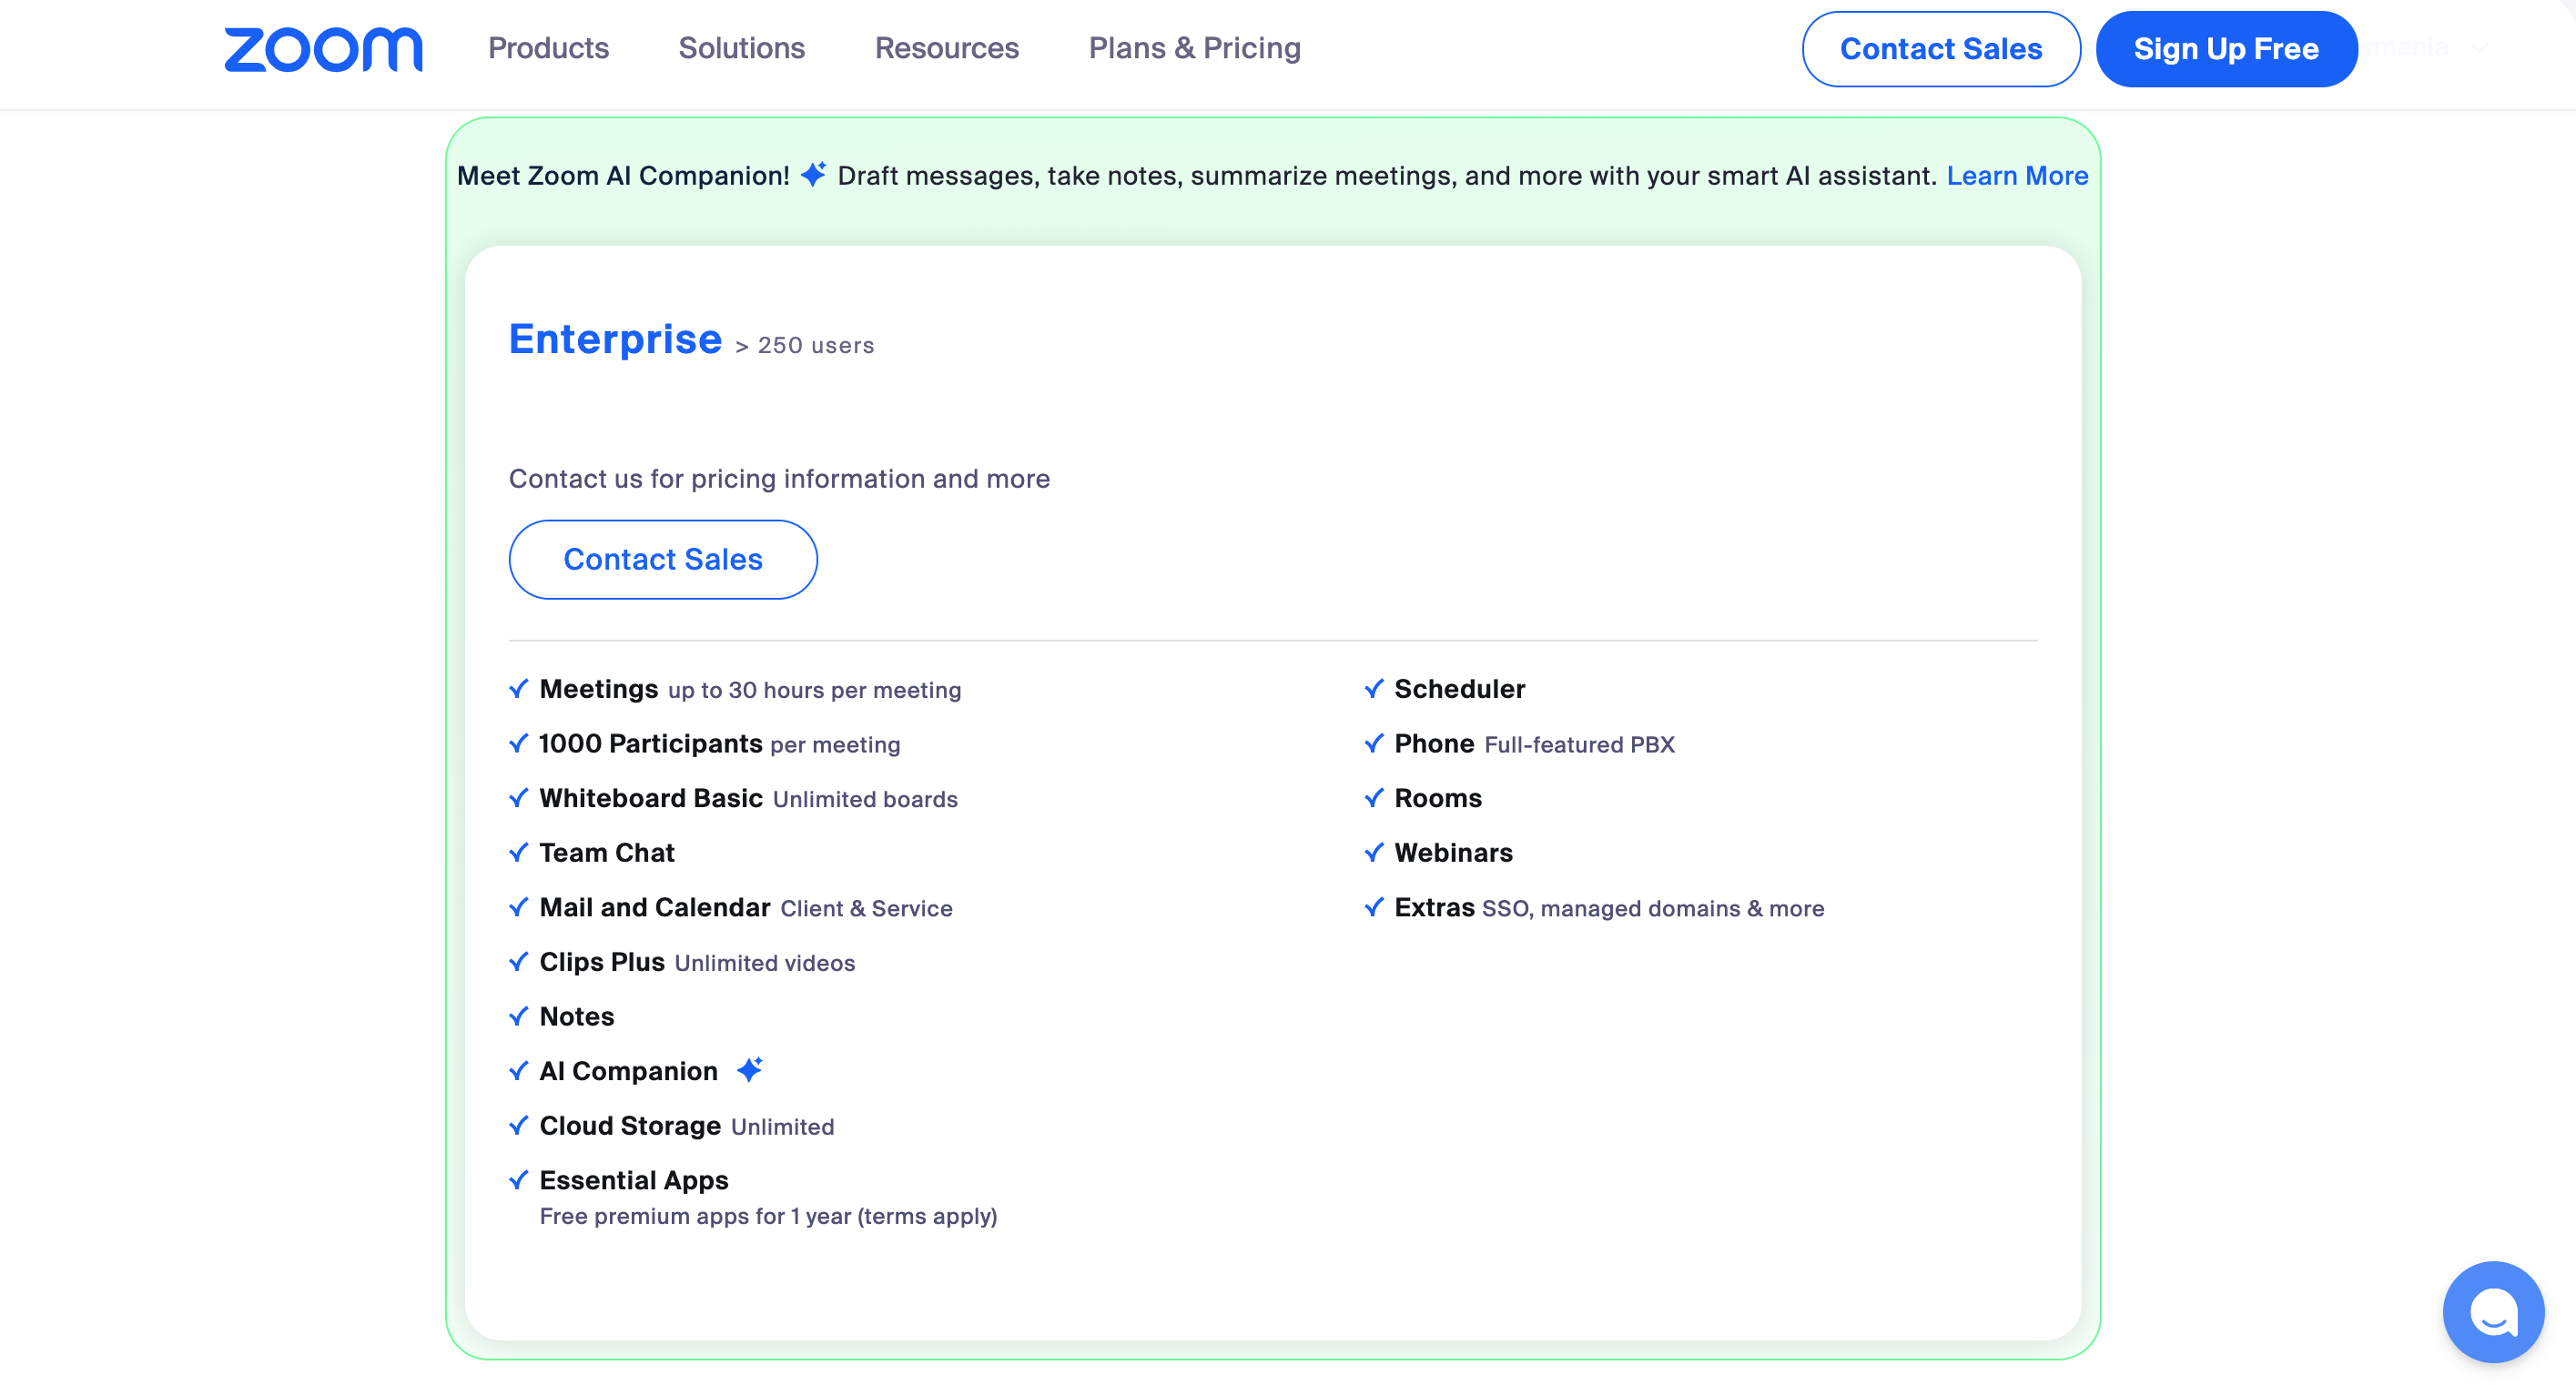
Task: Select Plans & Pricing in the navigation
Action: point(1194,48)
